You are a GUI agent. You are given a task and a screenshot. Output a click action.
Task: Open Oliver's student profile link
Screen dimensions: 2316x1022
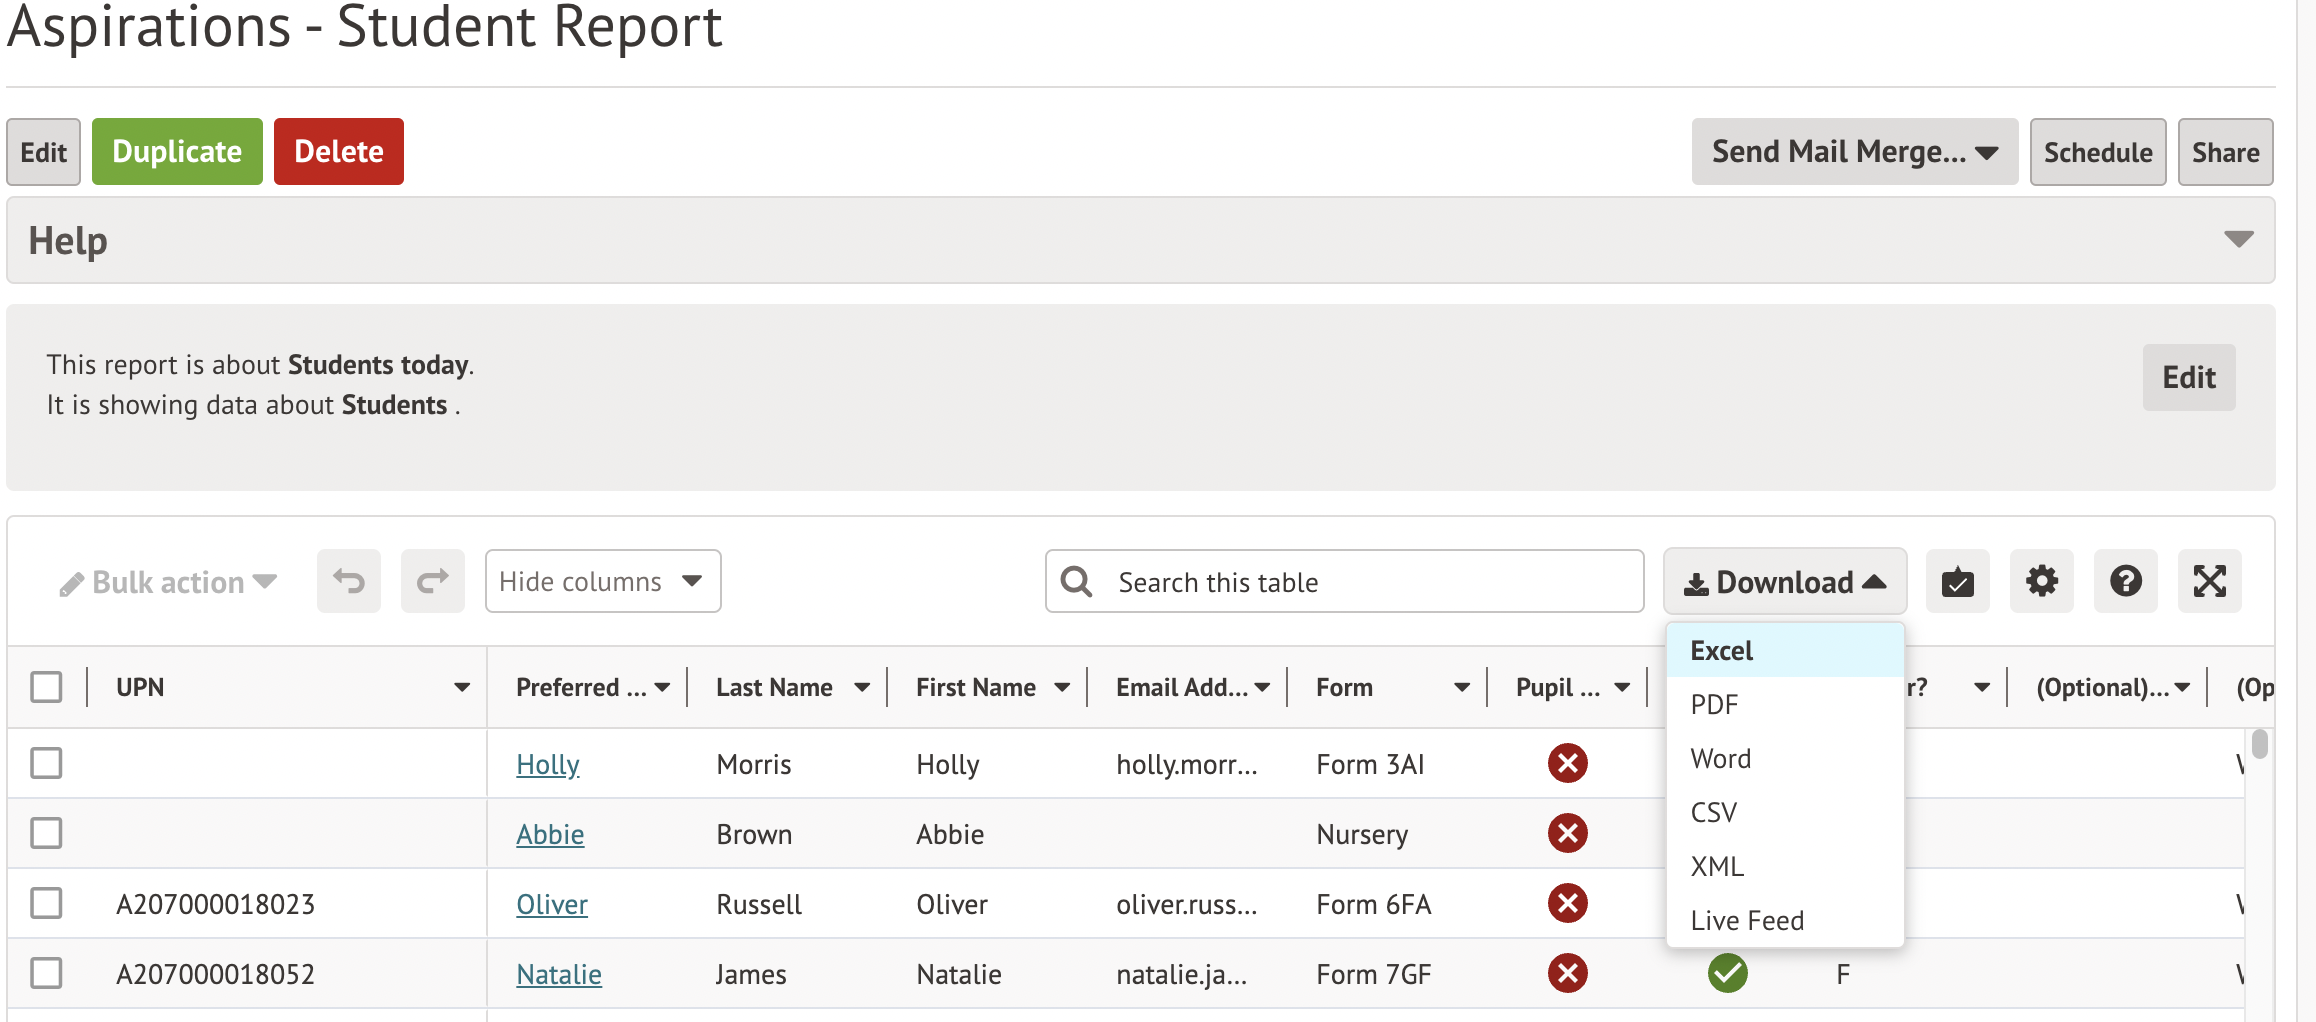pyautogui.click(x=551, y=904)
